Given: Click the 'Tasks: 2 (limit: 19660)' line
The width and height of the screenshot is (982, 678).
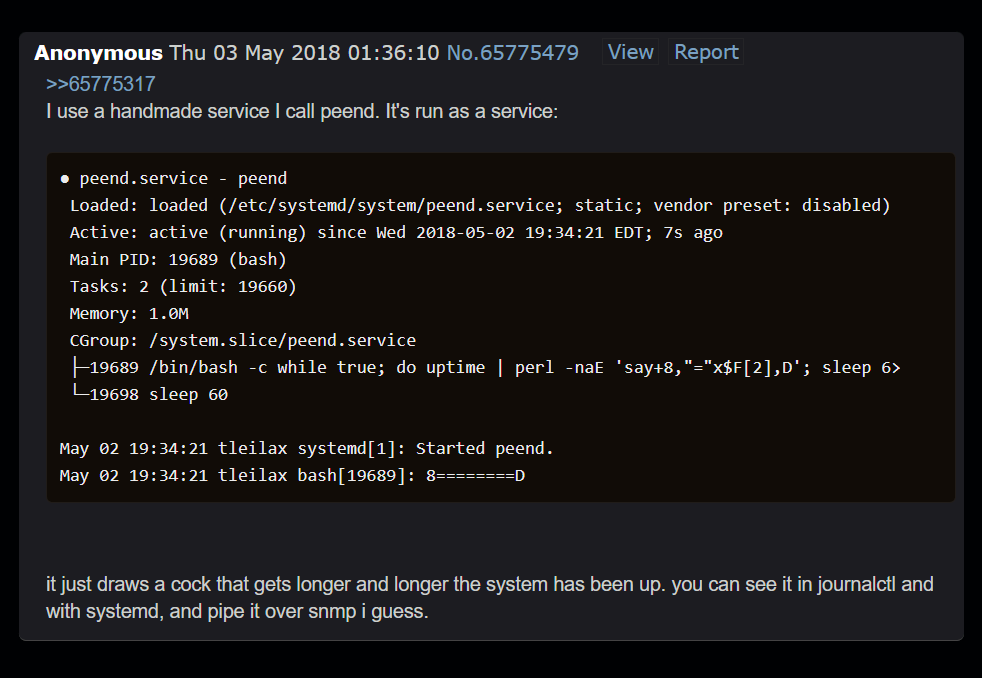Looking at the screenshot, I should pyautogui.click(x=183, y=286).
